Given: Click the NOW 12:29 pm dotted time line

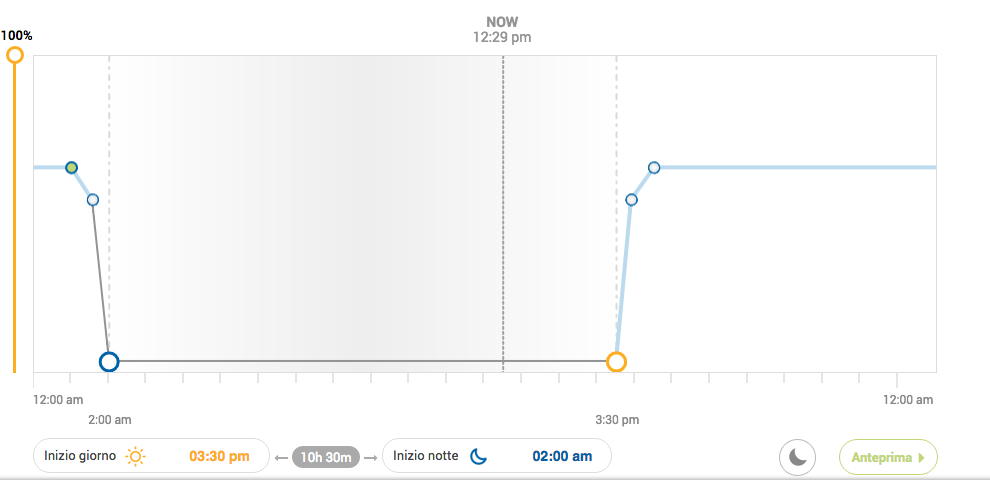Looking at the screenshot, I should pyautogui.click(x=503, y=213).
